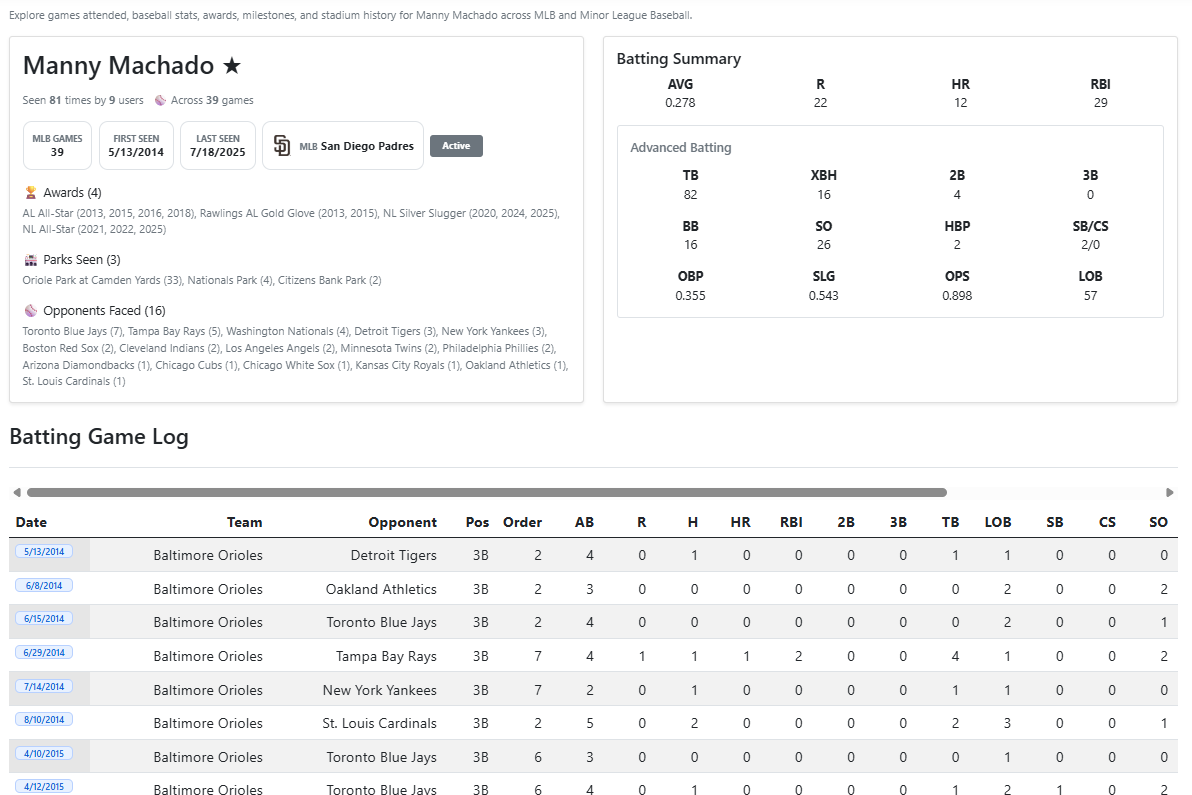Click the left scroll arrow of game log
This screenshot has width=1192, height=795.
(17, 493)
